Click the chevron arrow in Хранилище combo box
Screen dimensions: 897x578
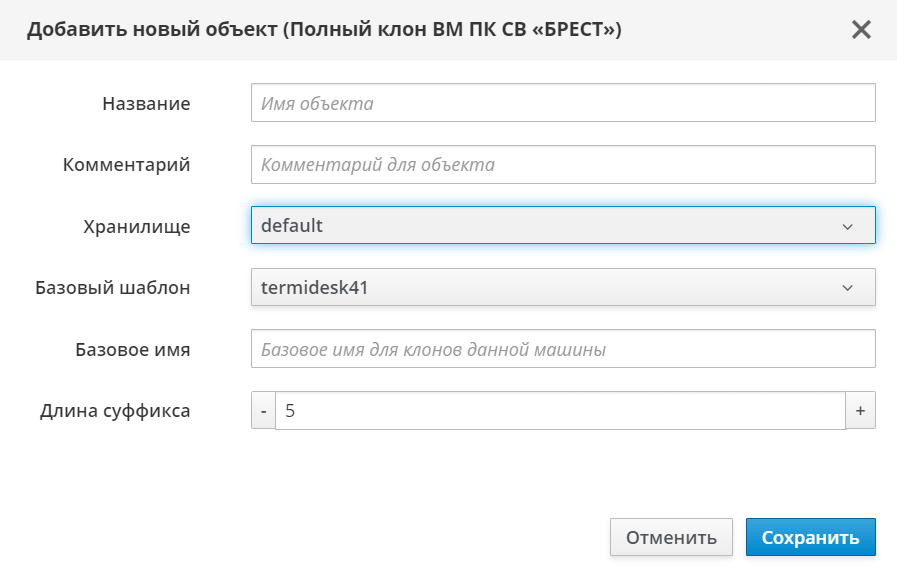[x=848, y=227]
